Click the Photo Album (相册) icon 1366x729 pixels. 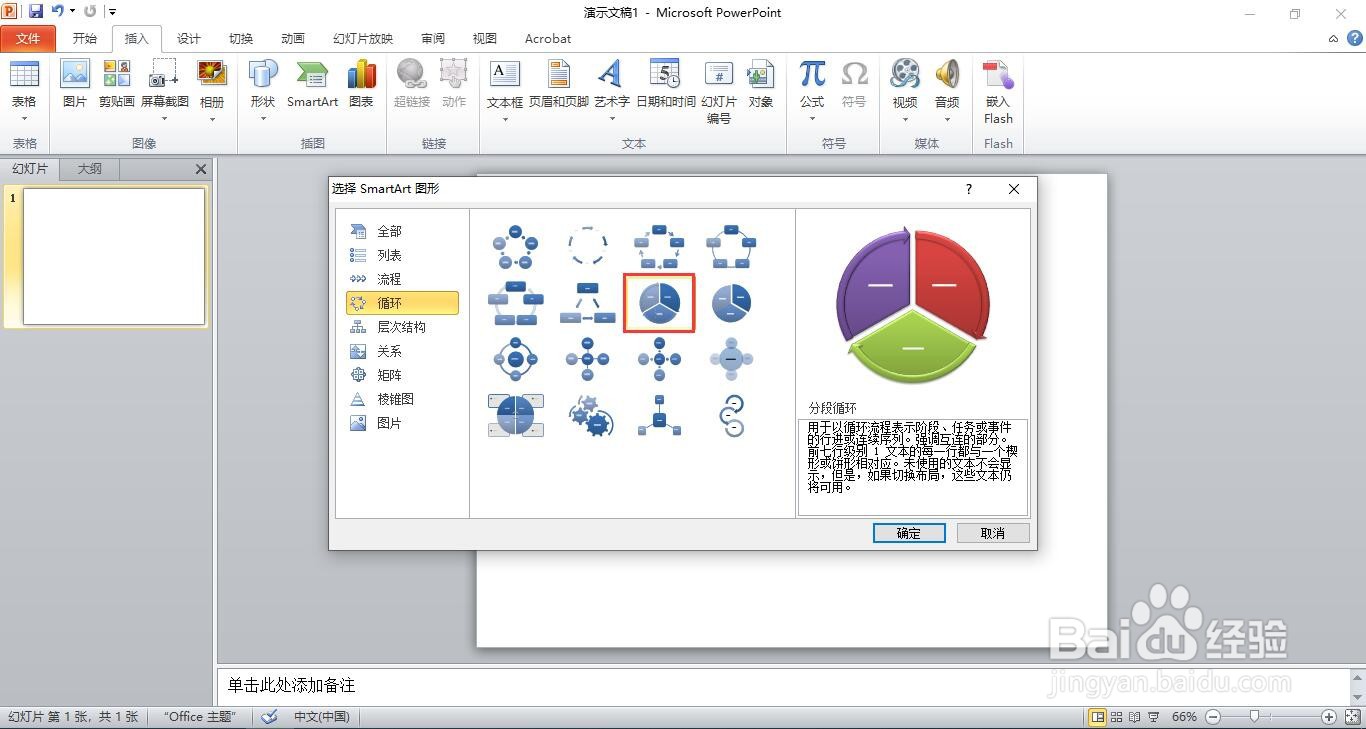212,76
